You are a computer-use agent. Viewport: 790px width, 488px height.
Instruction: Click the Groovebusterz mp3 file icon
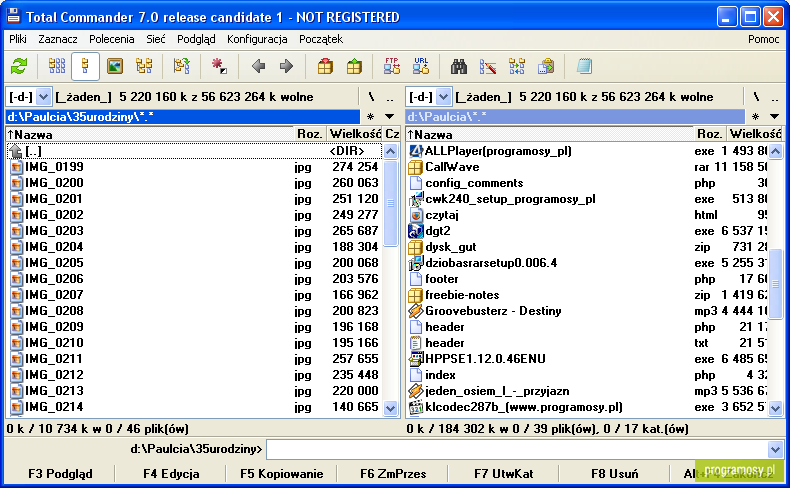(415, 311)
